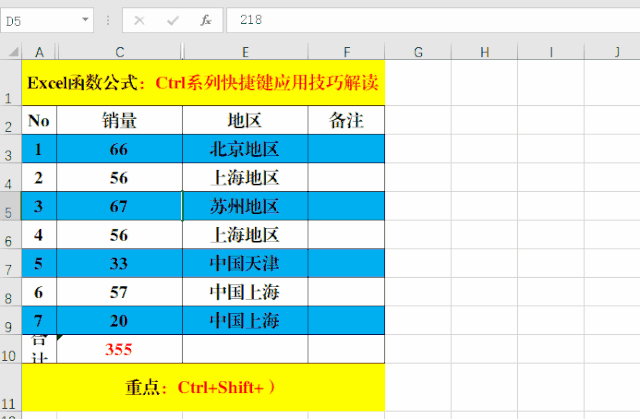Viewport: 640px width, 419px height.
Task: Select row 4 header
Action: pyautogui.click(x=11, y=177)
